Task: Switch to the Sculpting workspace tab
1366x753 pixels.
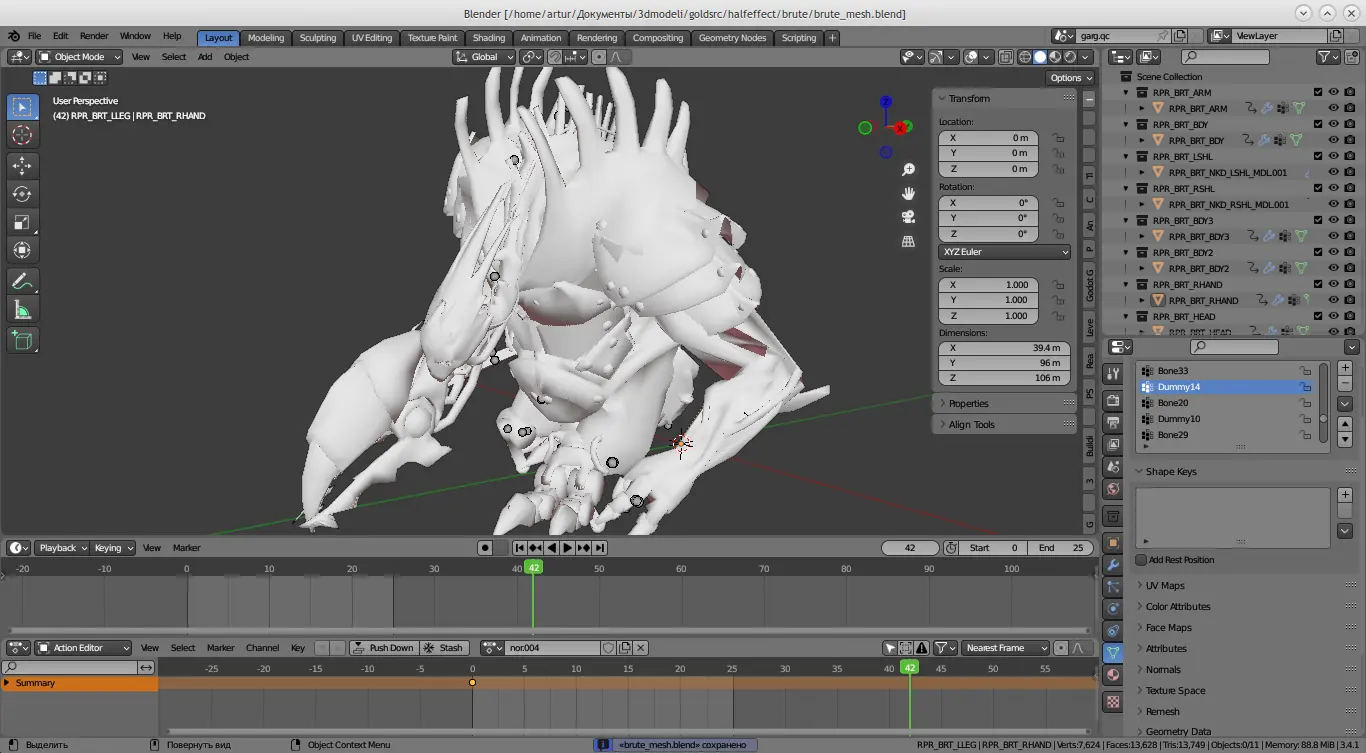Action: [318, 38]
